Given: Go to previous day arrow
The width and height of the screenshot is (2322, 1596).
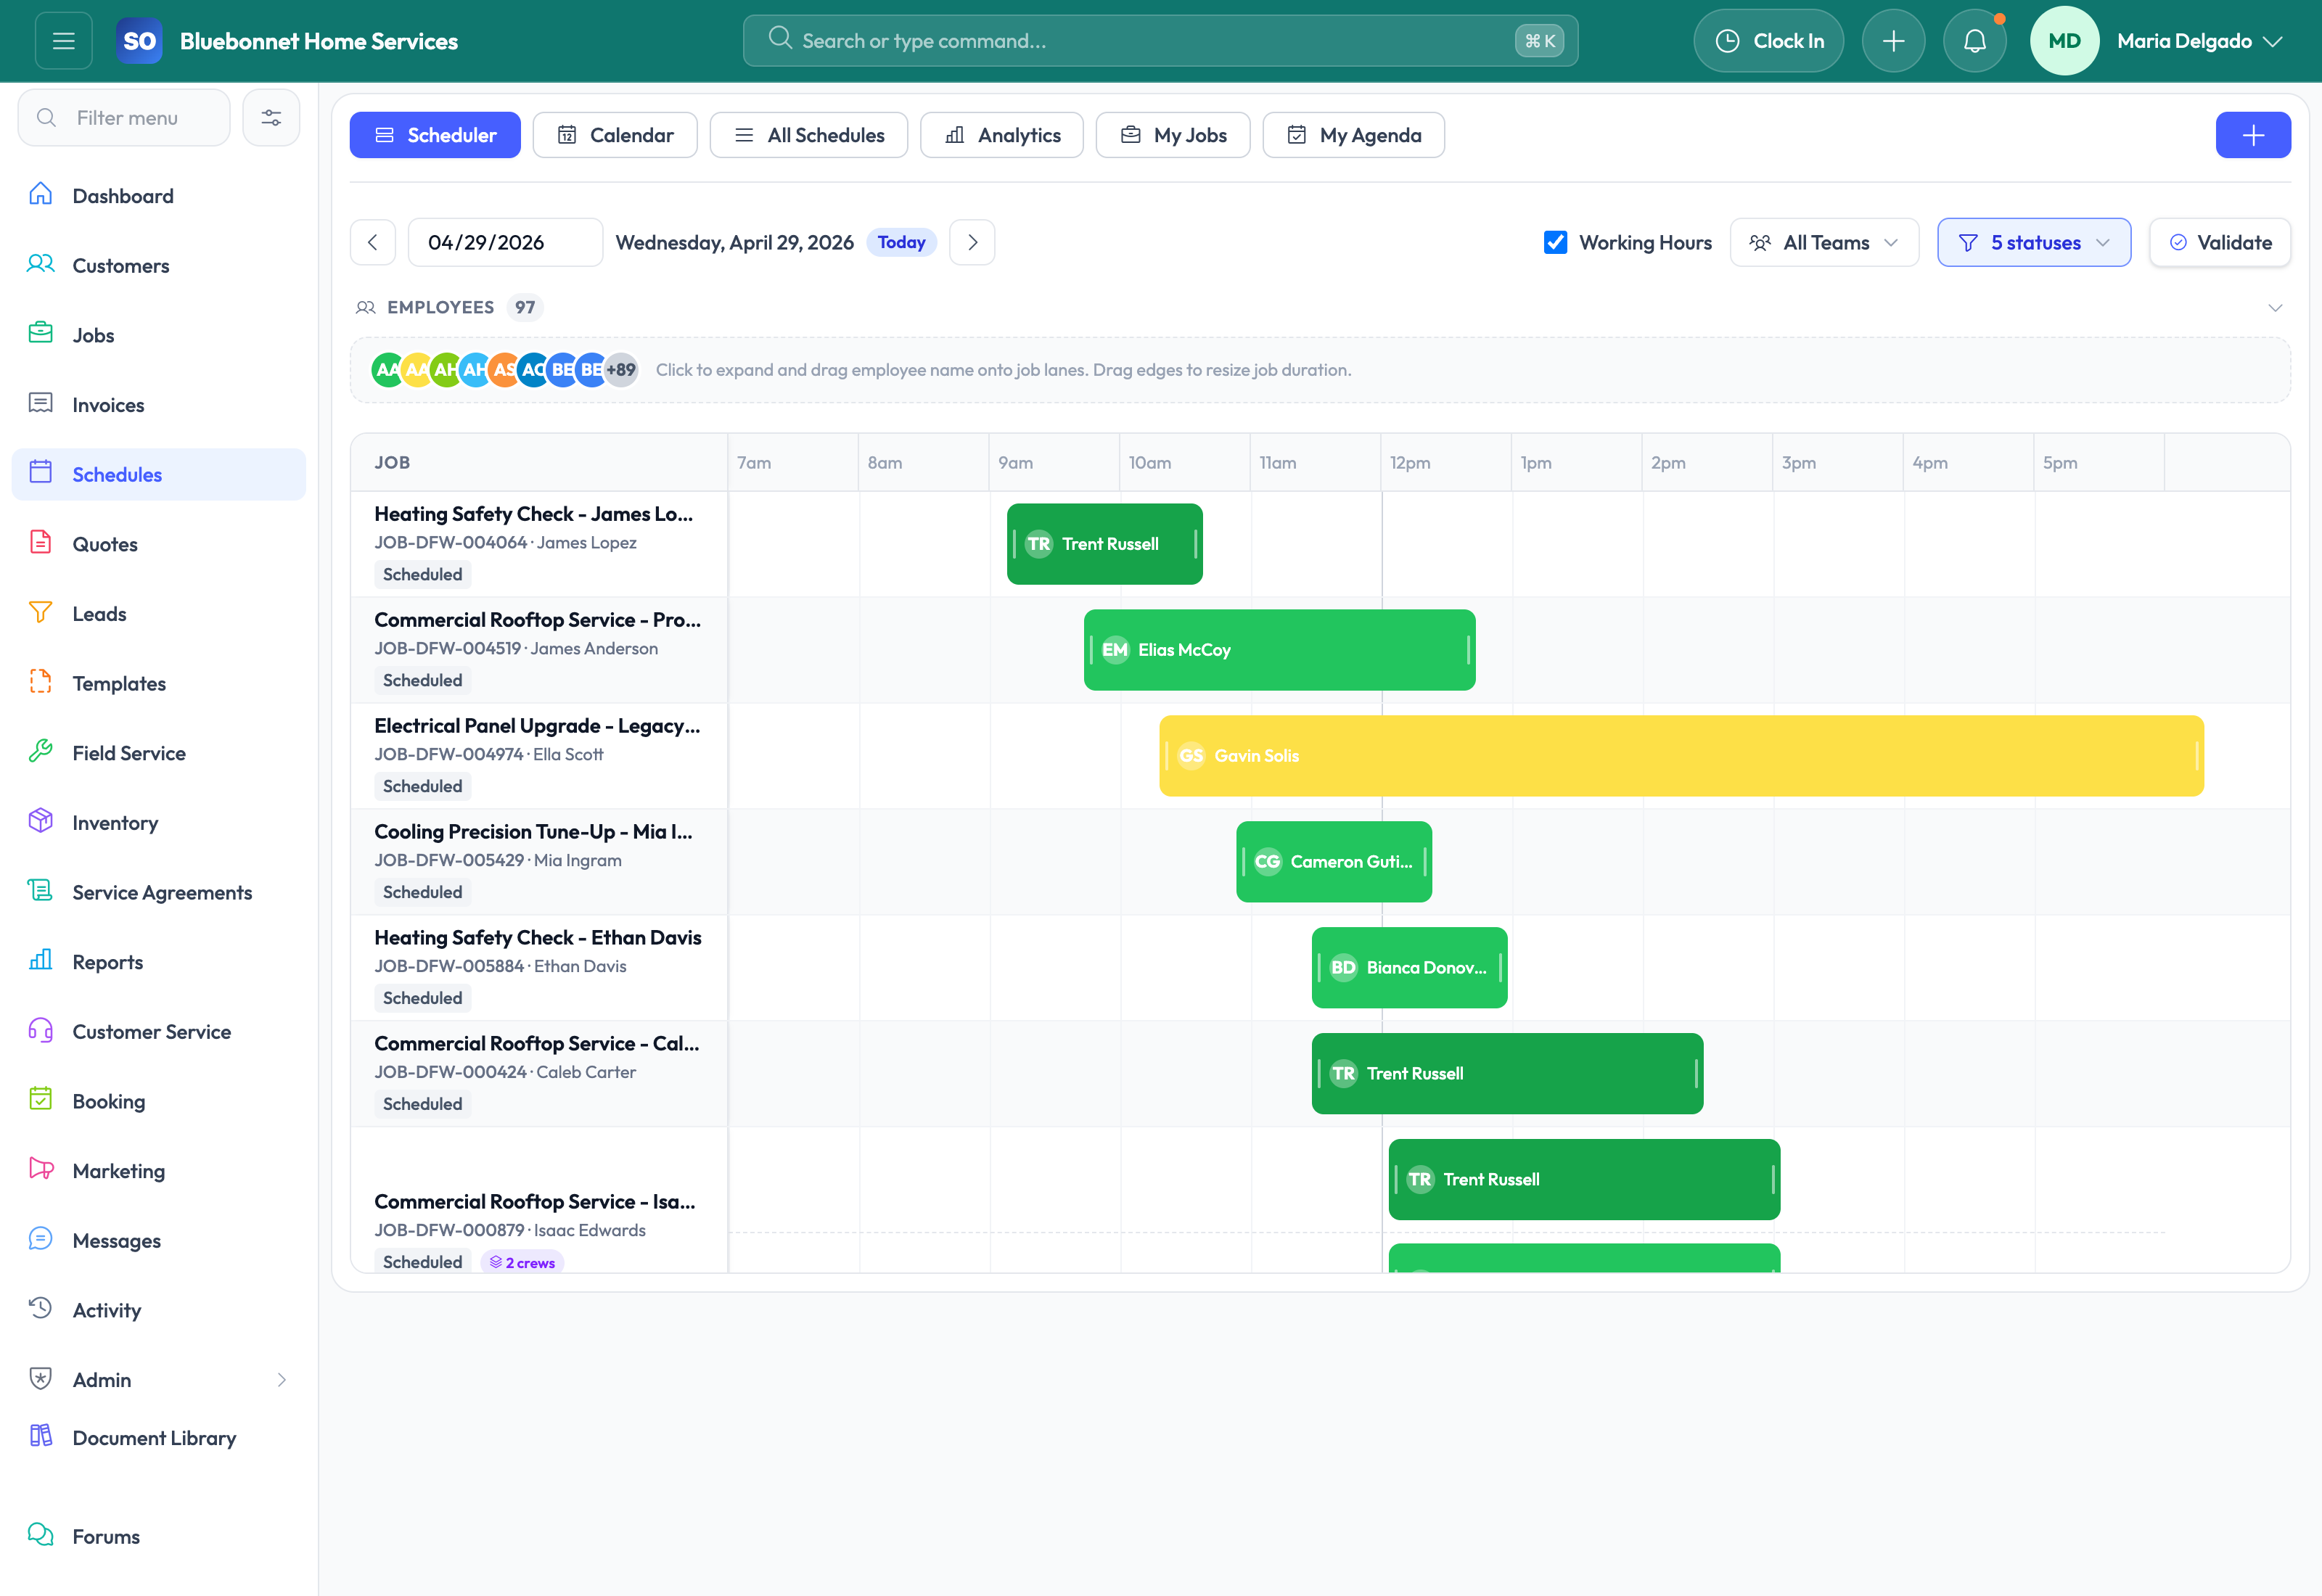Looking at the screenshot, I should click(373, 243).
